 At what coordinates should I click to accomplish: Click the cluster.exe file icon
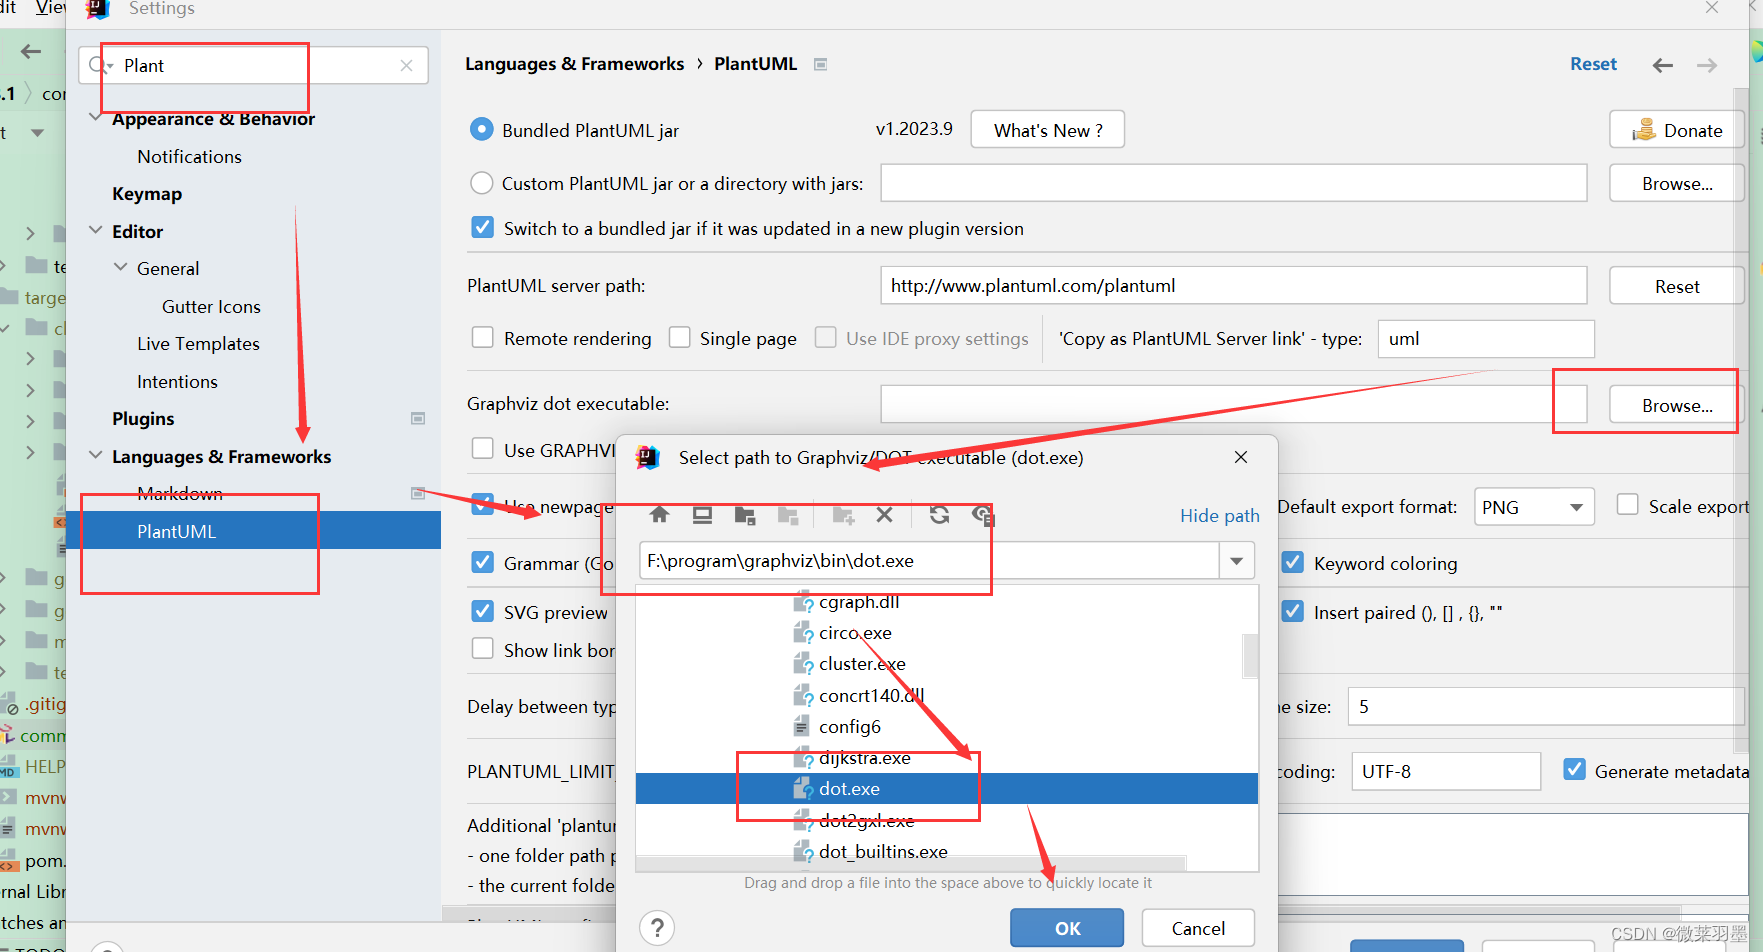pos(803,664)
